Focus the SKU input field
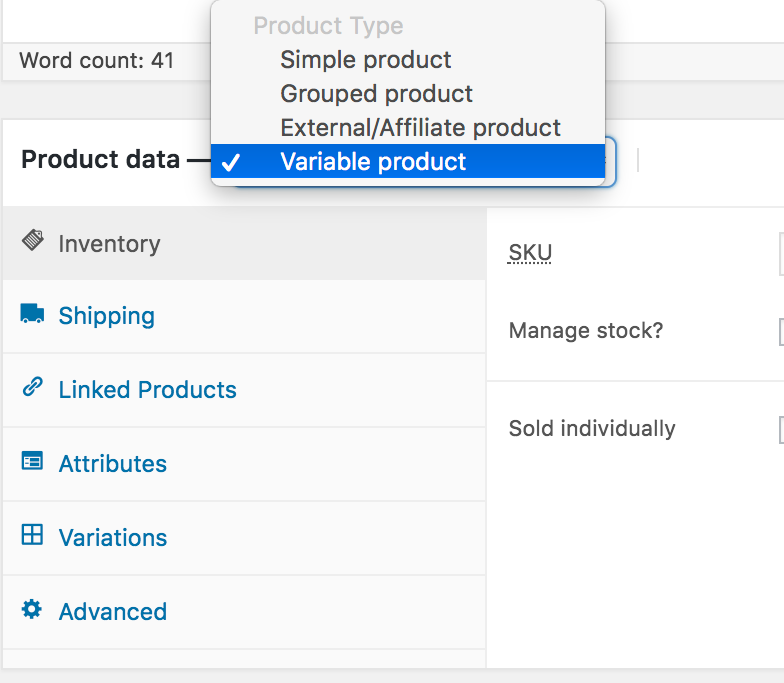 (x=782, y=254)
